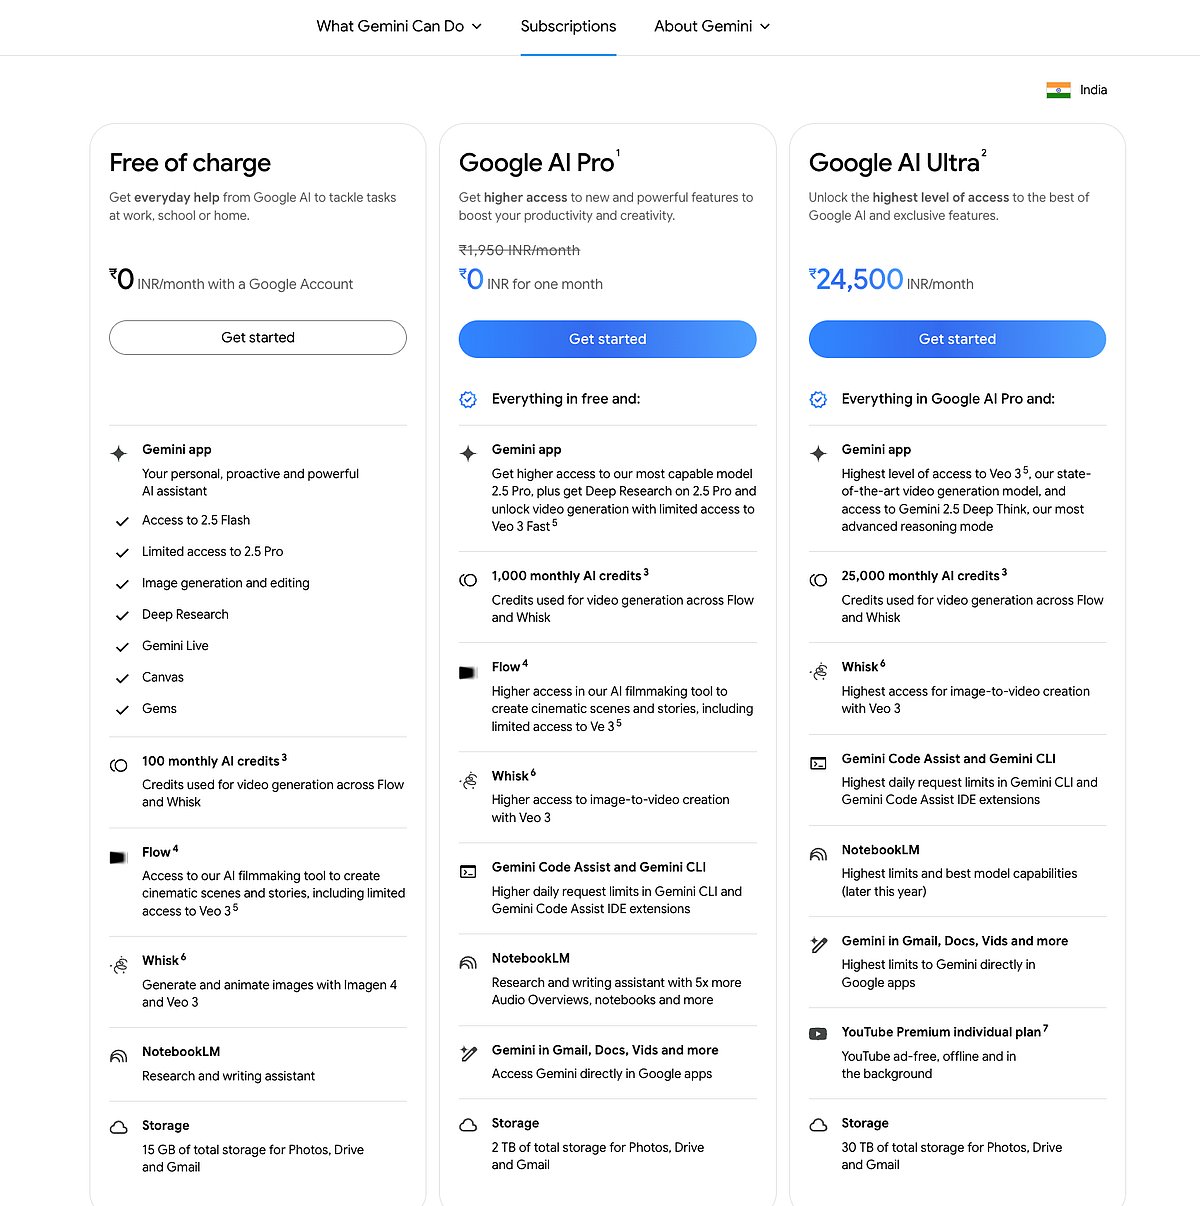This screenshot has height=1206, width=1200.
Task: Click the Gemini Code Assist terminal icon in Pro
Action: pyautogui.click(x=468, y=872)
